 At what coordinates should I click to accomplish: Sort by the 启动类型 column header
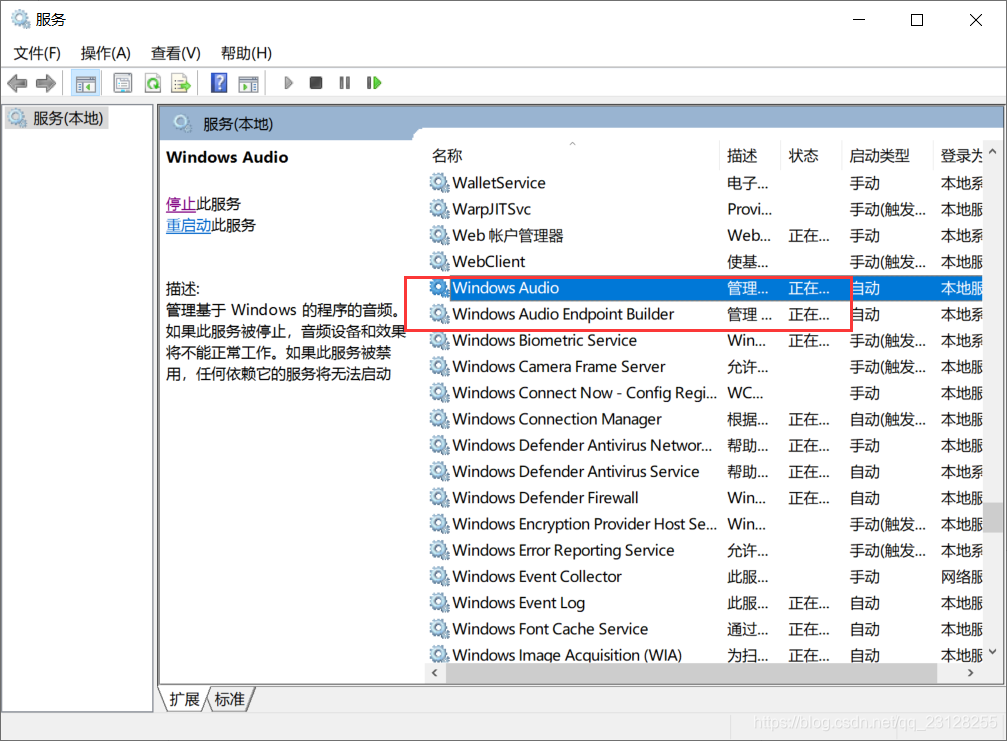887,155
